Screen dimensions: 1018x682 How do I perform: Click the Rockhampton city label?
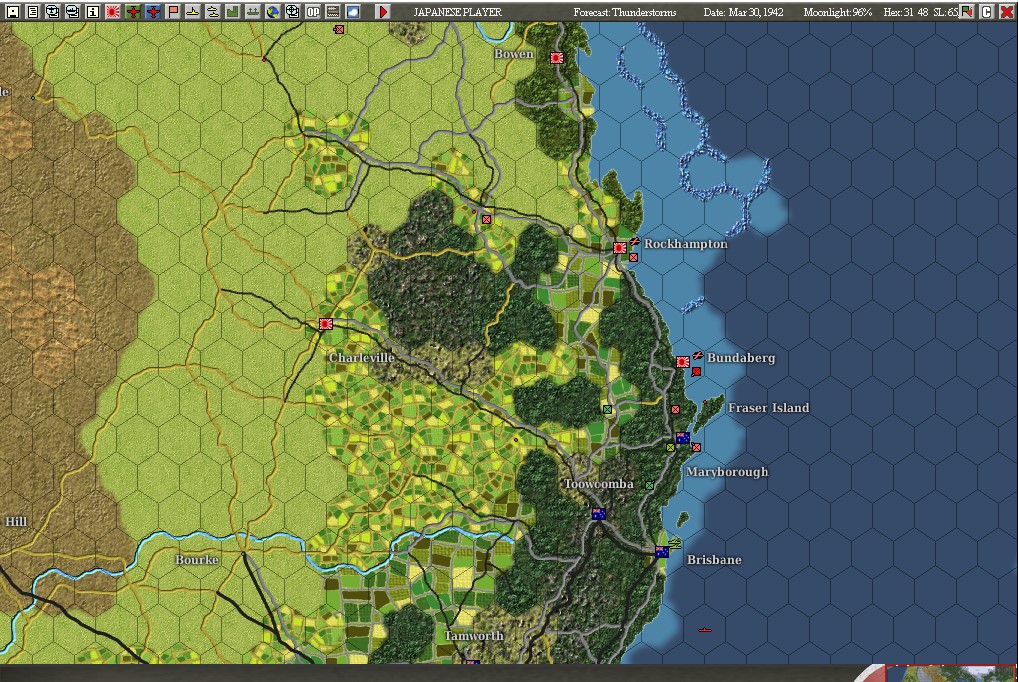tap(686, 244)
